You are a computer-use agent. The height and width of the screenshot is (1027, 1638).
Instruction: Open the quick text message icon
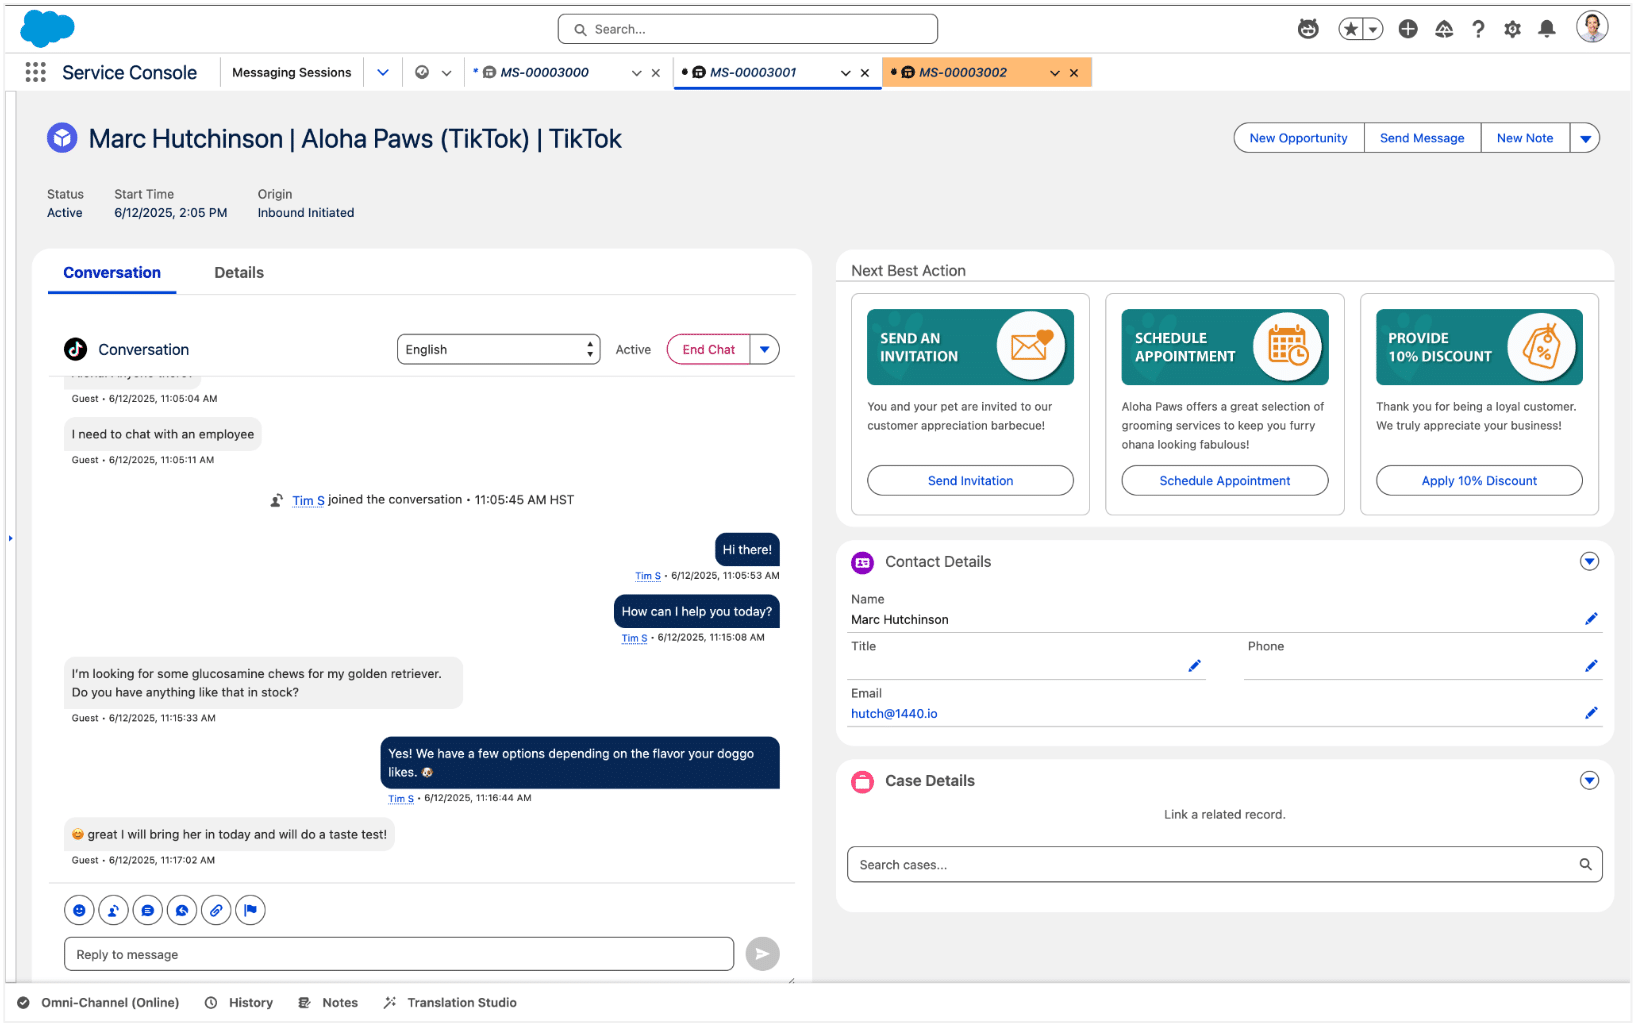[x=148, y=910]
